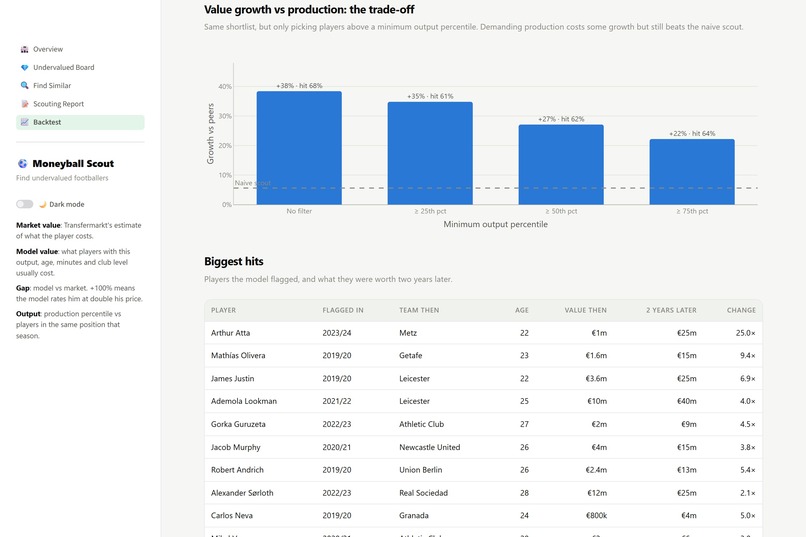The width and height of the screenshot is (806, 537).
Task: Click the 2021/22 flagged season cell
Action: coord(337,401)
